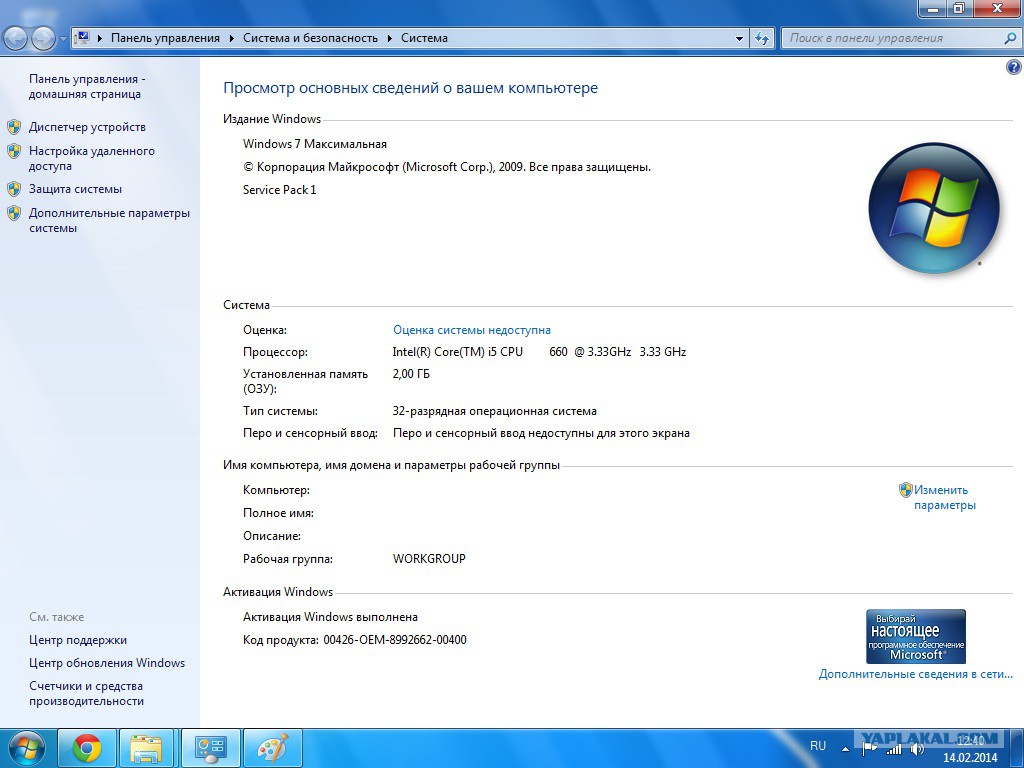The height and width of the screenshot is (768, 1024).
Task: Select text Service Pack 1
Action: pos(280,189)
